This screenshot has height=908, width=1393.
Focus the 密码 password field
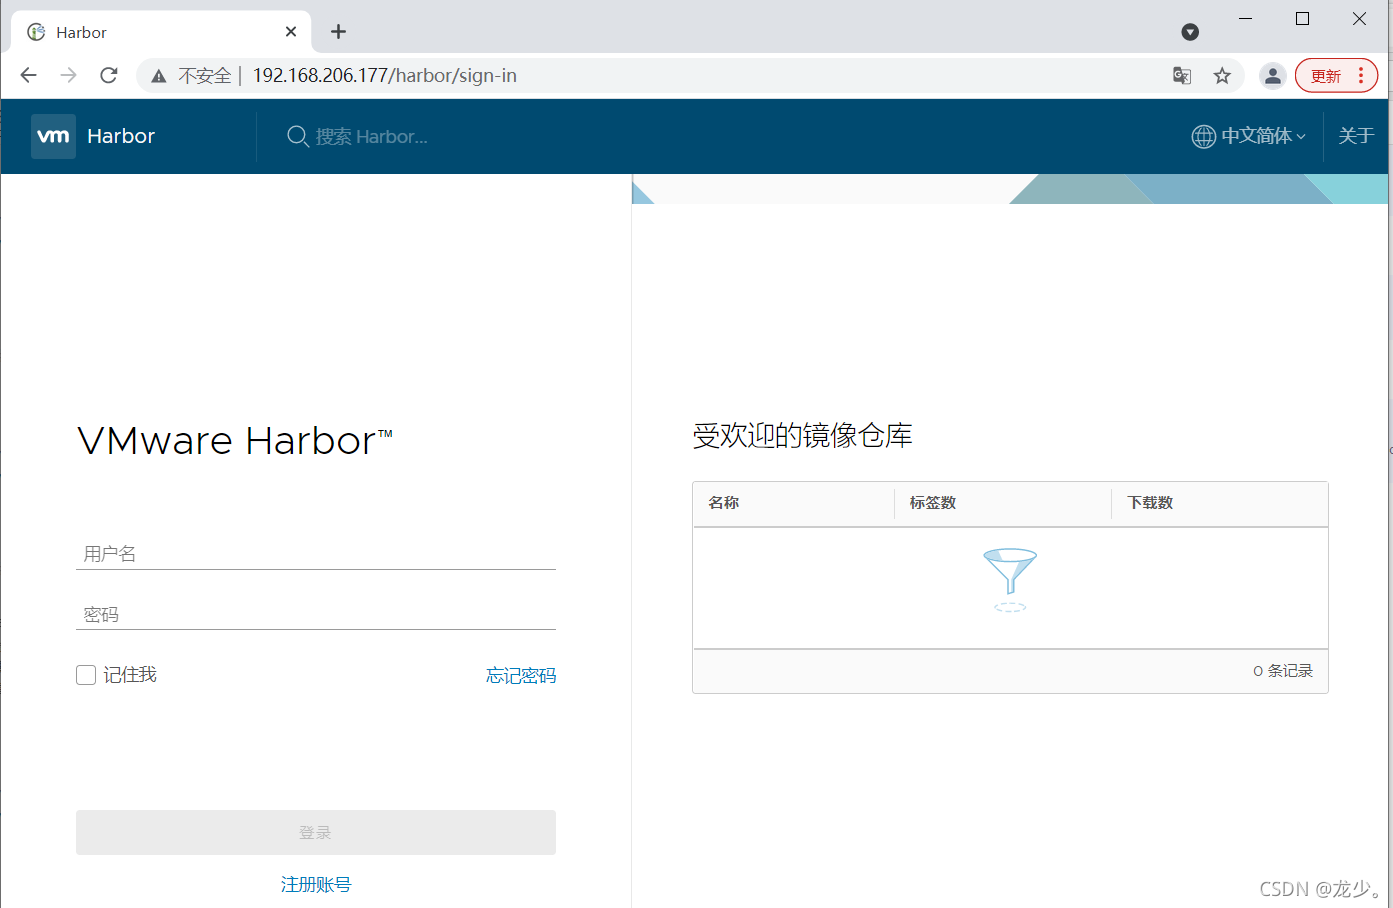(316, 614)
